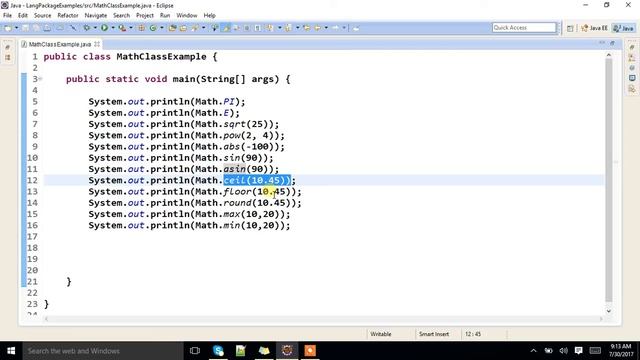
Task: Click the Open Perspective icon
Action: tap(570, 28)
